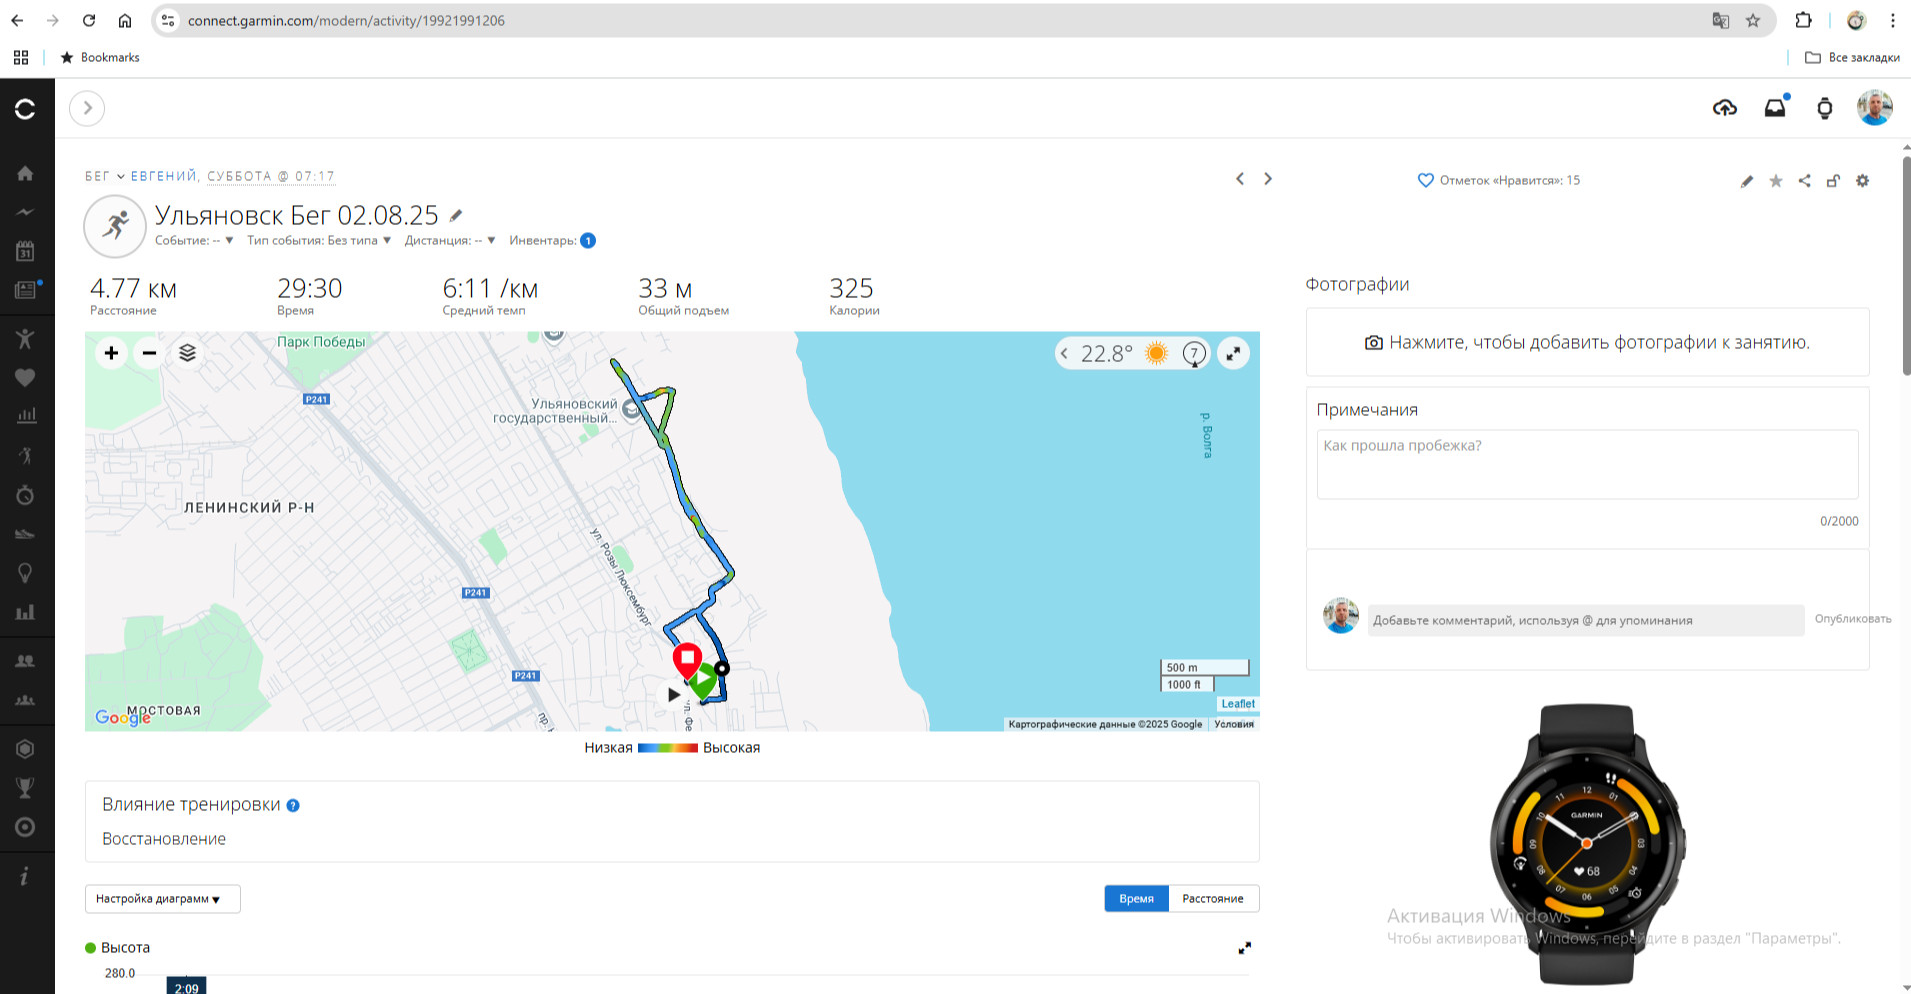Like the activity with heart icon
1911x994 pixels.
1426,181
